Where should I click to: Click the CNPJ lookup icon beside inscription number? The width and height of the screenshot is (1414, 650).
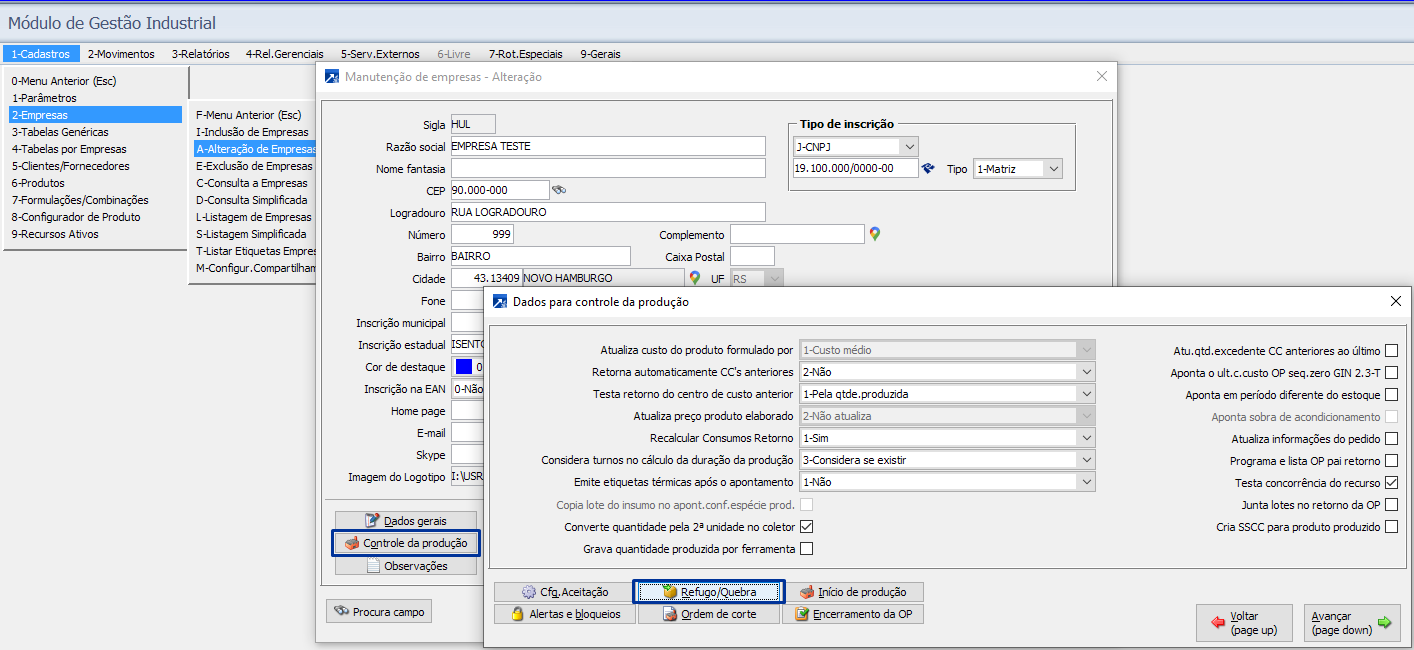click(929, 169)
